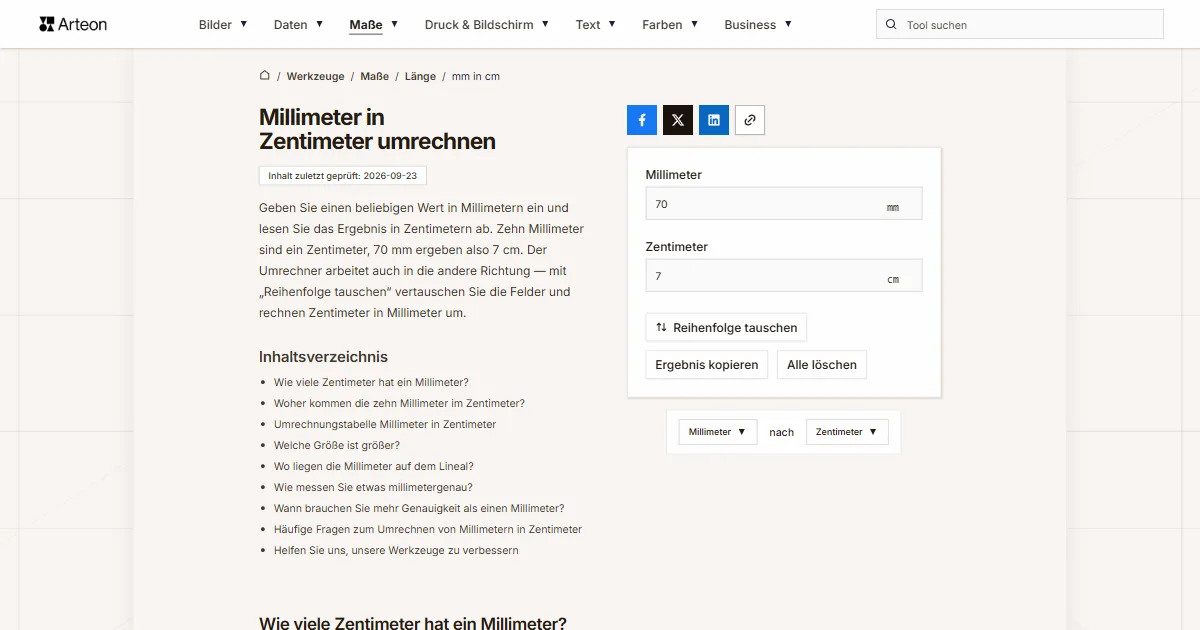Open the Farben menu
Screen dimensions: 1200x630
click(670, 24)
